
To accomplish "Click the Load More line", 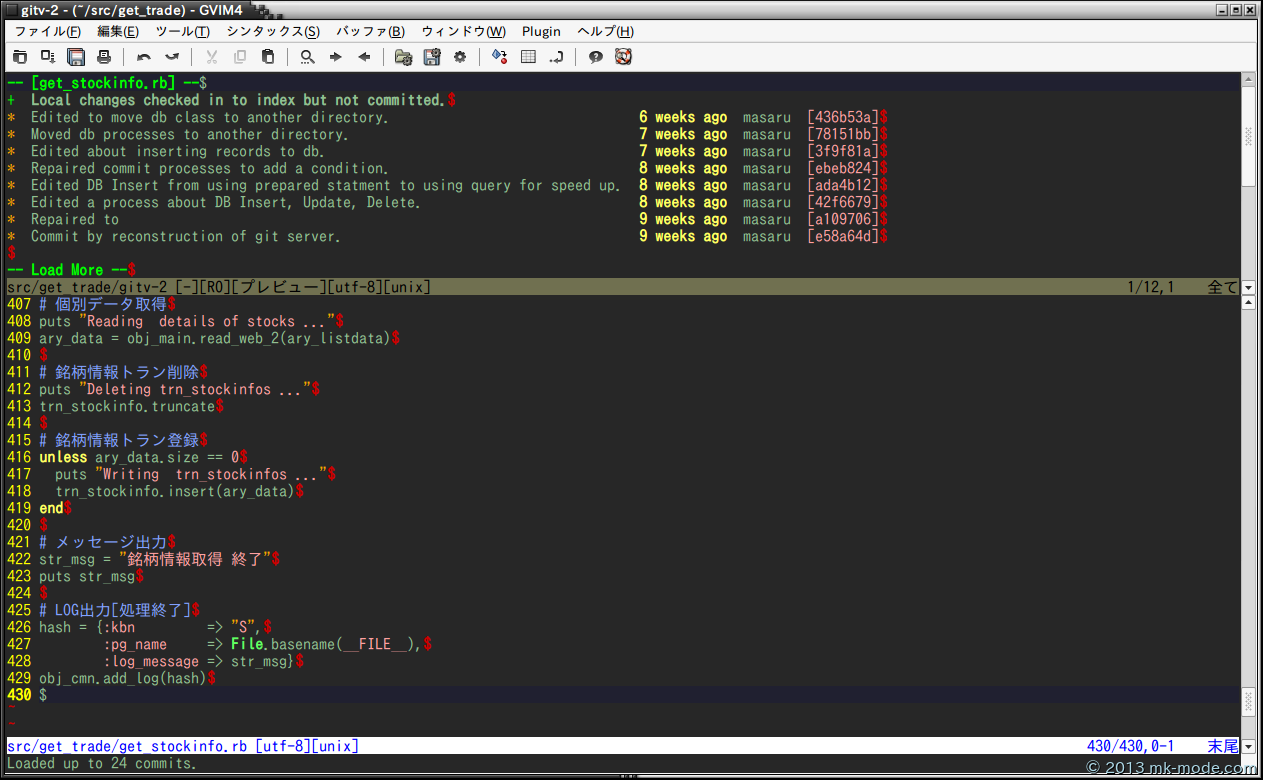I will 68,270.
